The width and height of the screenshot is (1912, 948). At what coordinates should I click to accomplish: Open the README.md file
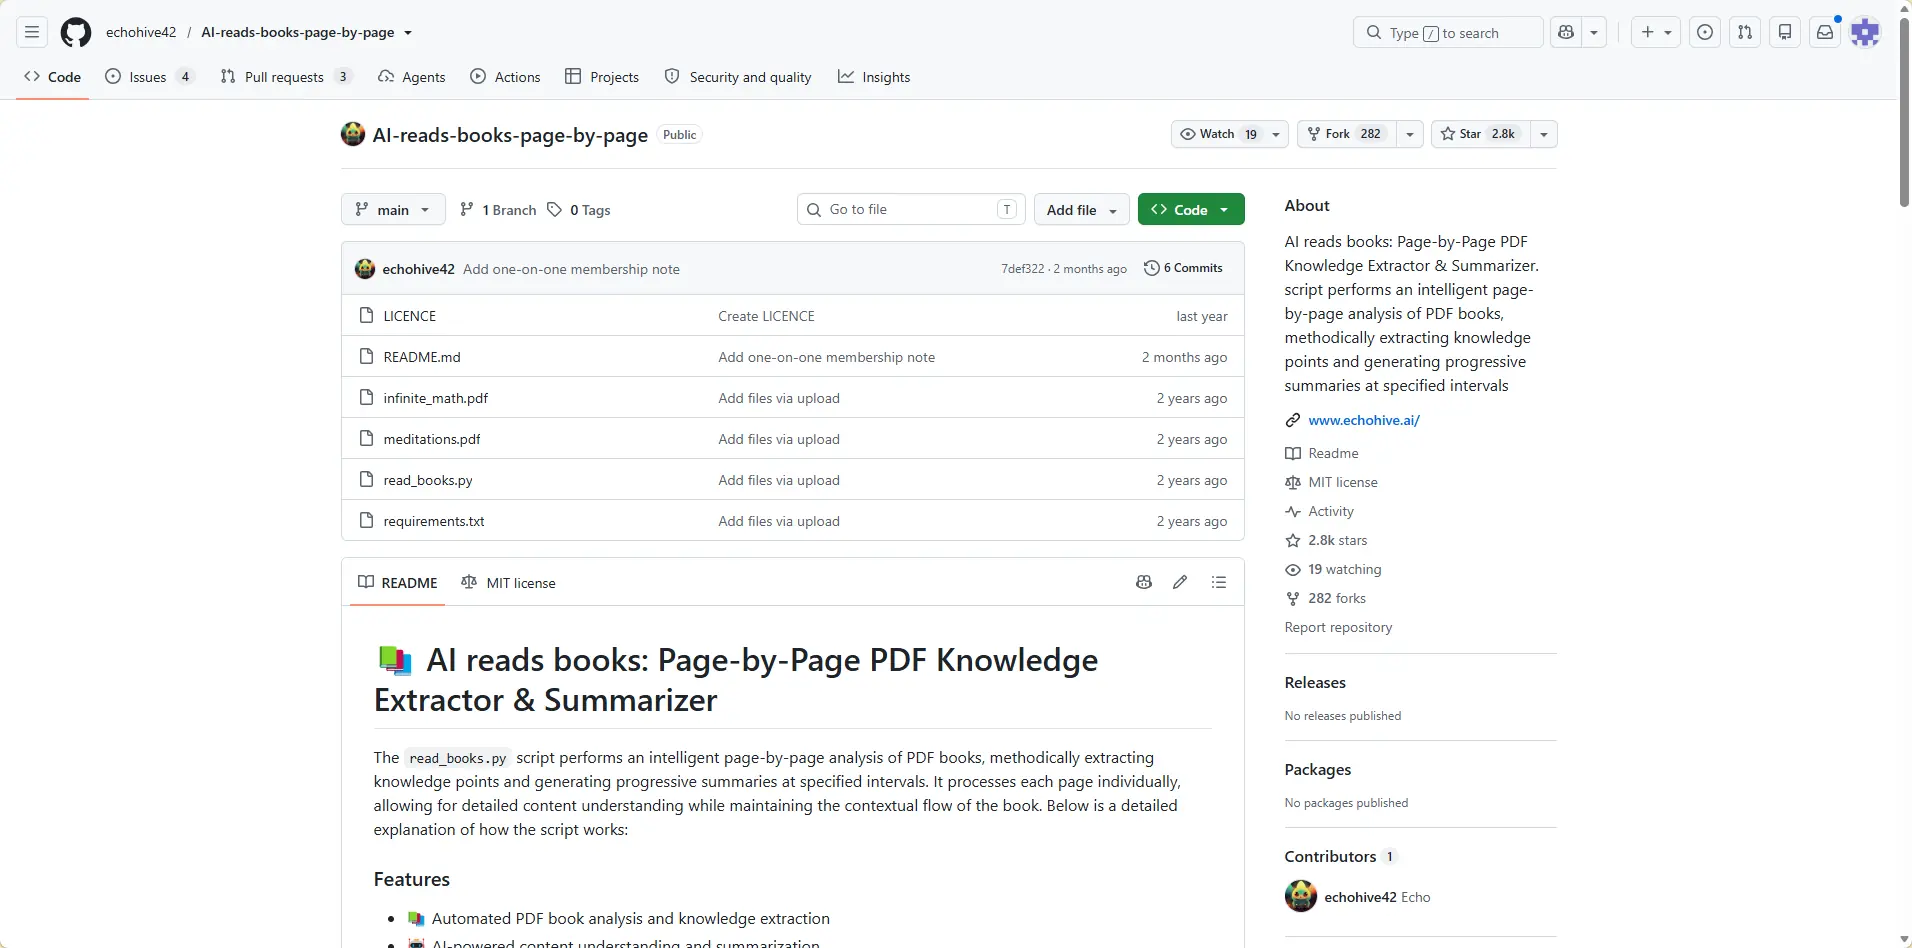tap(422, 357)
